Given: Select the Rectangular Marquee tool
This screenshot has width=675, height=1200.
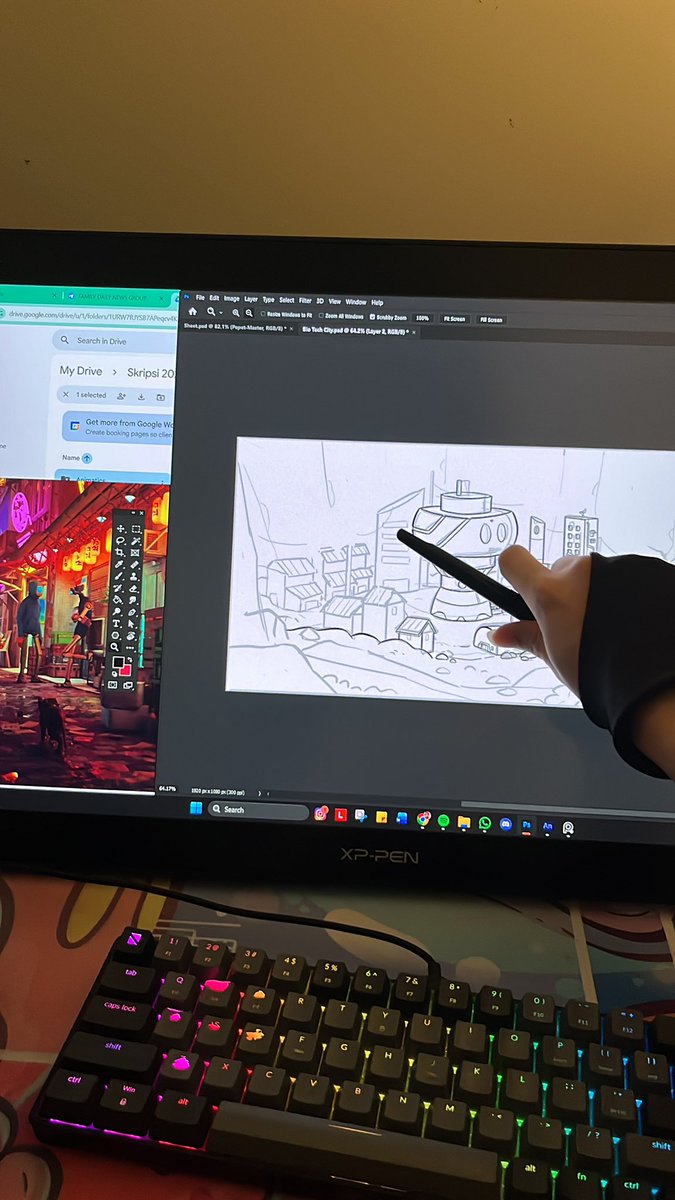Looking at the screenshot, I should (x=136, y=529).
